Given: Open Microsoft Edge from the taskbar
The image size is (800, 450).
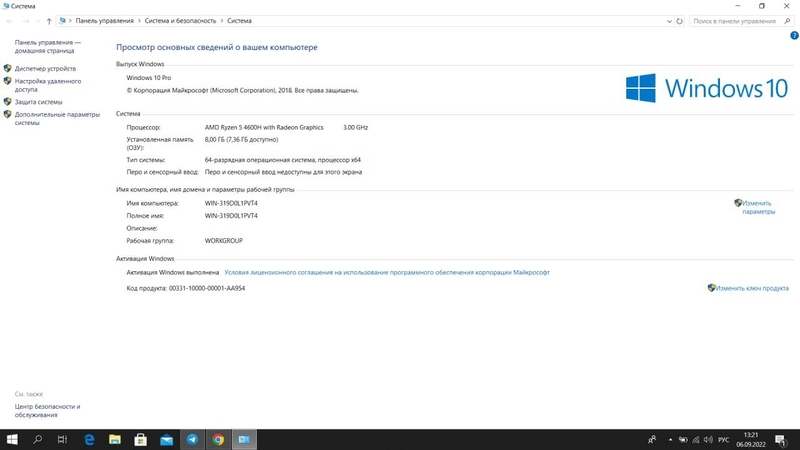Looking at the screenshot, I should 88,439.
